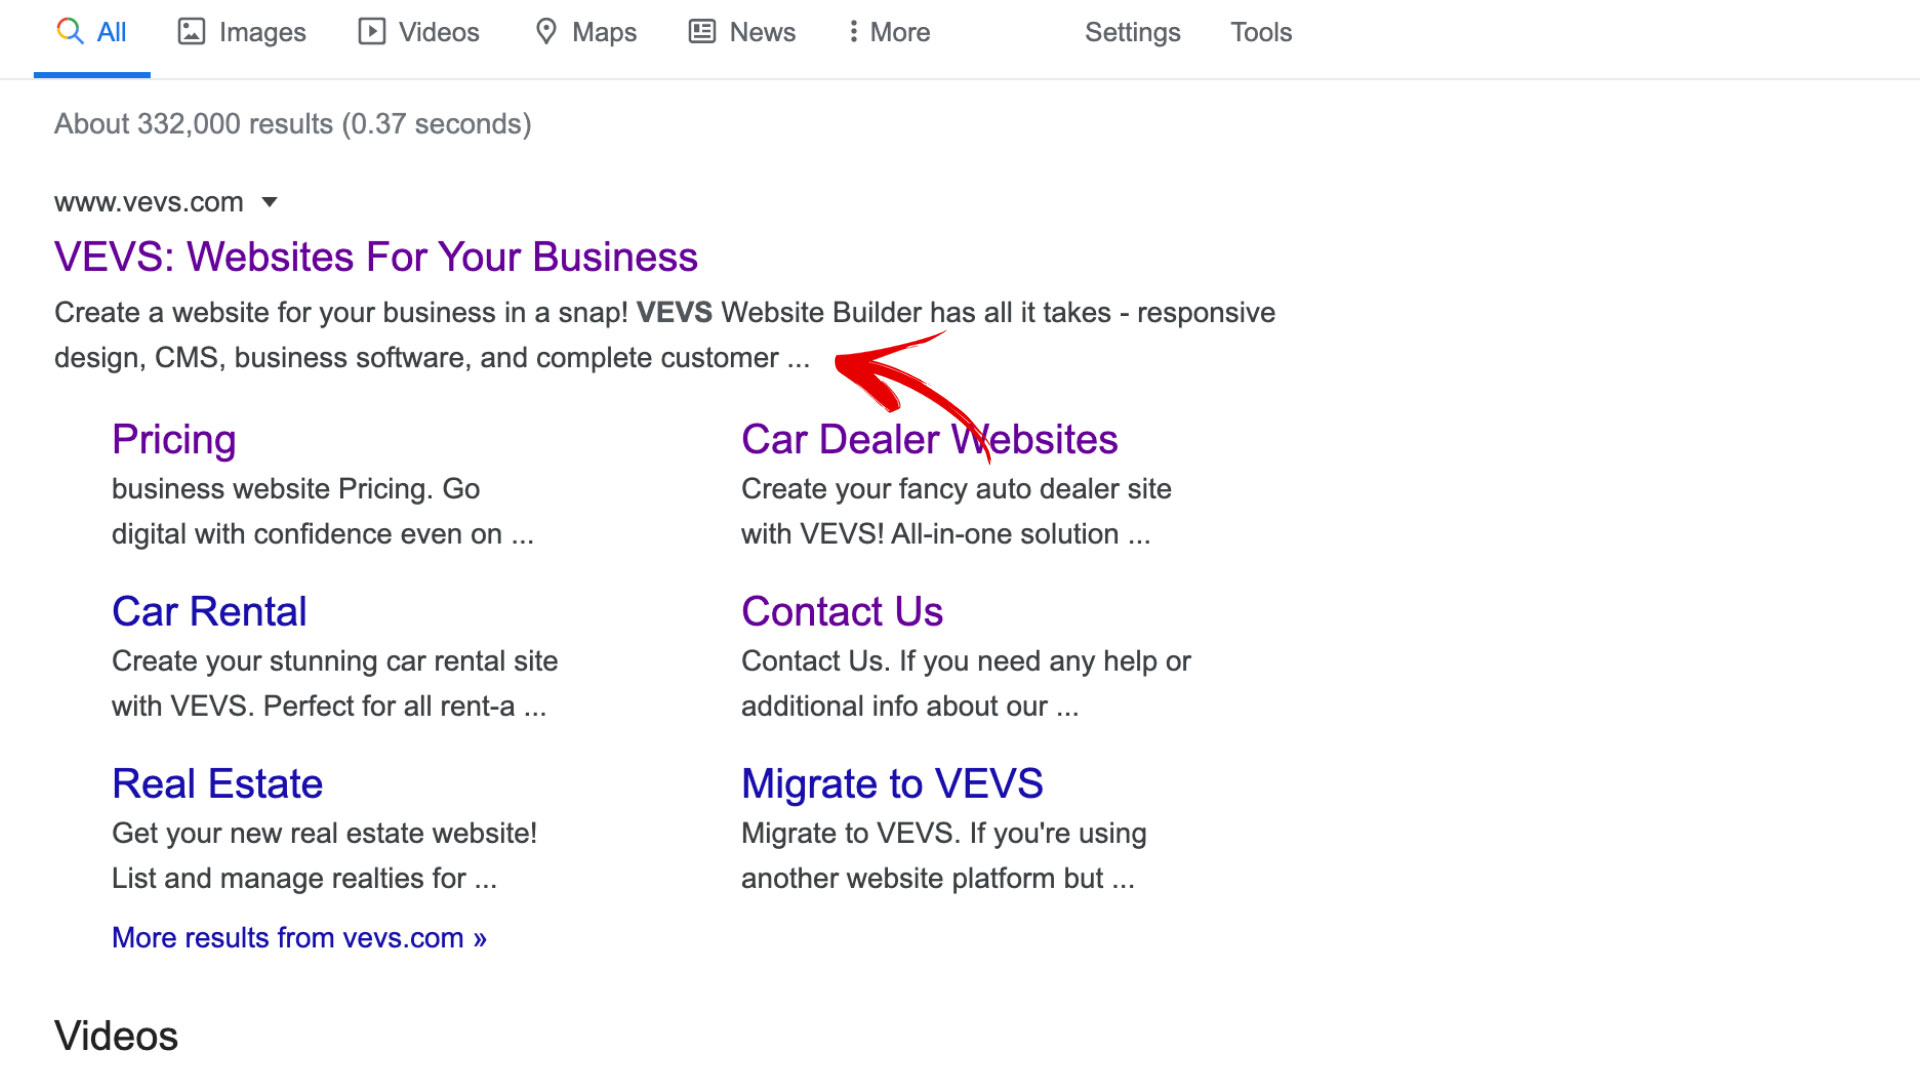
Task: Click the Videos section heading
Action: pos(116,1036)
